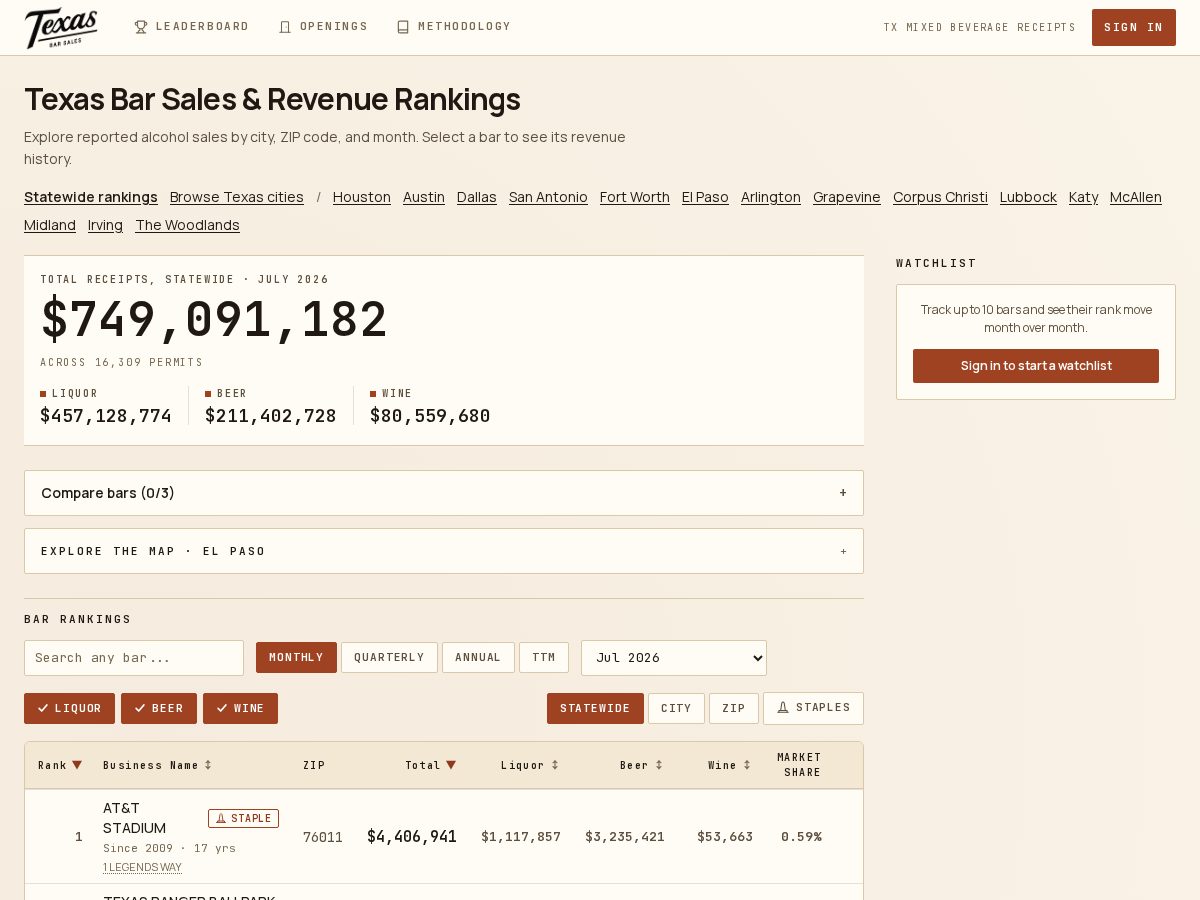Click the 1 Legends Way address link
The height and width of the screenshot is (900, 1200).
(142, 867)
